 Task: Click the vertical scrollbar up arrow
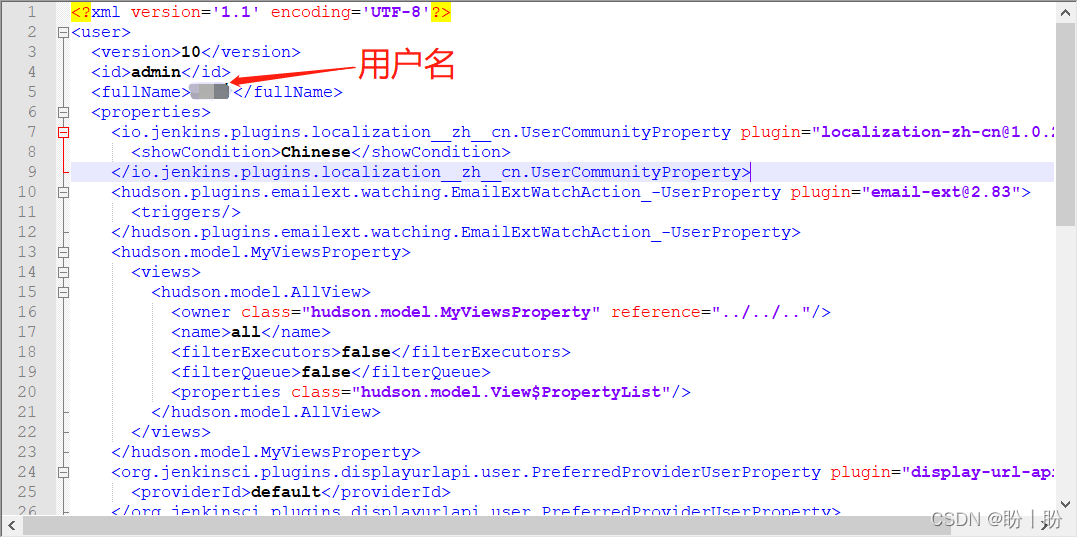(1066, 11)
